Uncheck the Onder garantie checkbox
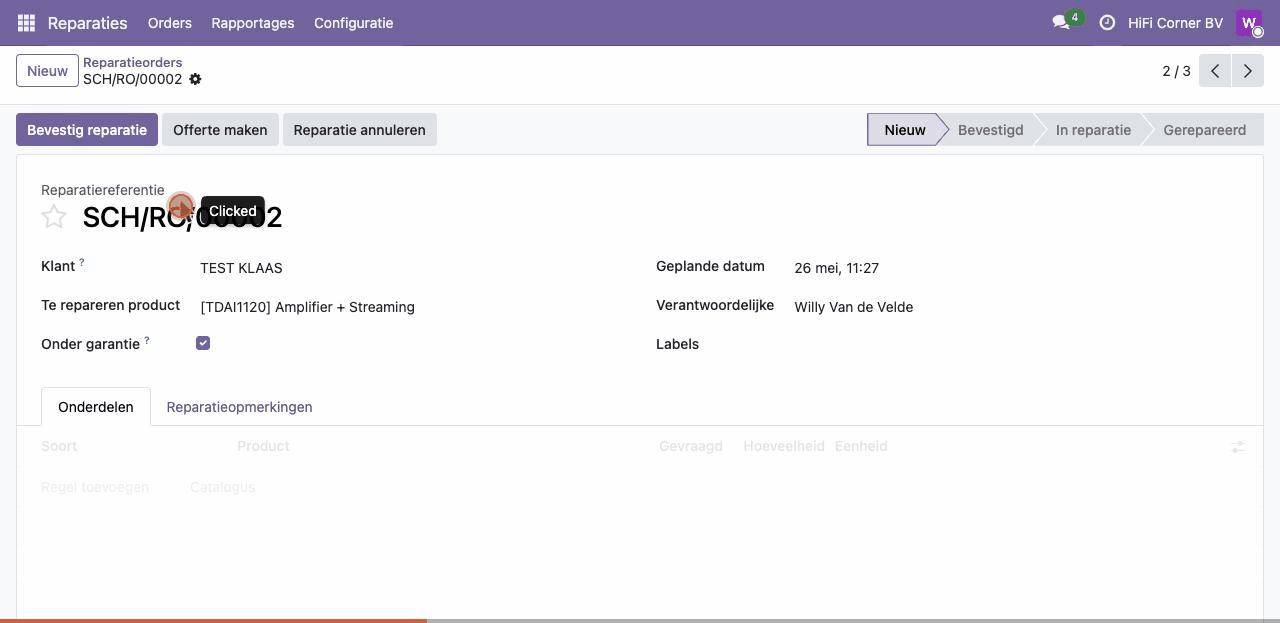The image size is (1280, 623). pos(203,343)
